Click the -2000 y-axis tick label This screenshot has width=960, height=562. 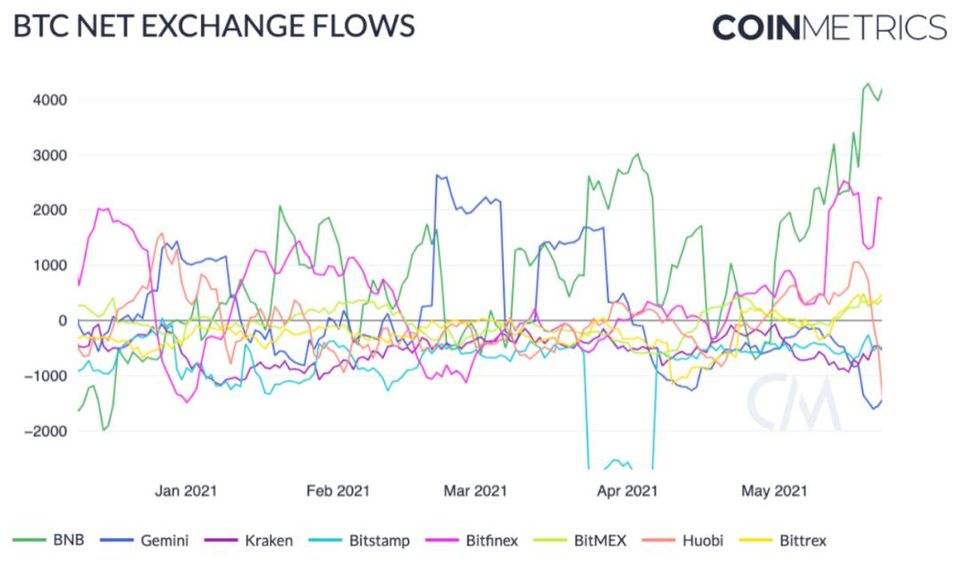pyautogui.click(x=45, y=431)
